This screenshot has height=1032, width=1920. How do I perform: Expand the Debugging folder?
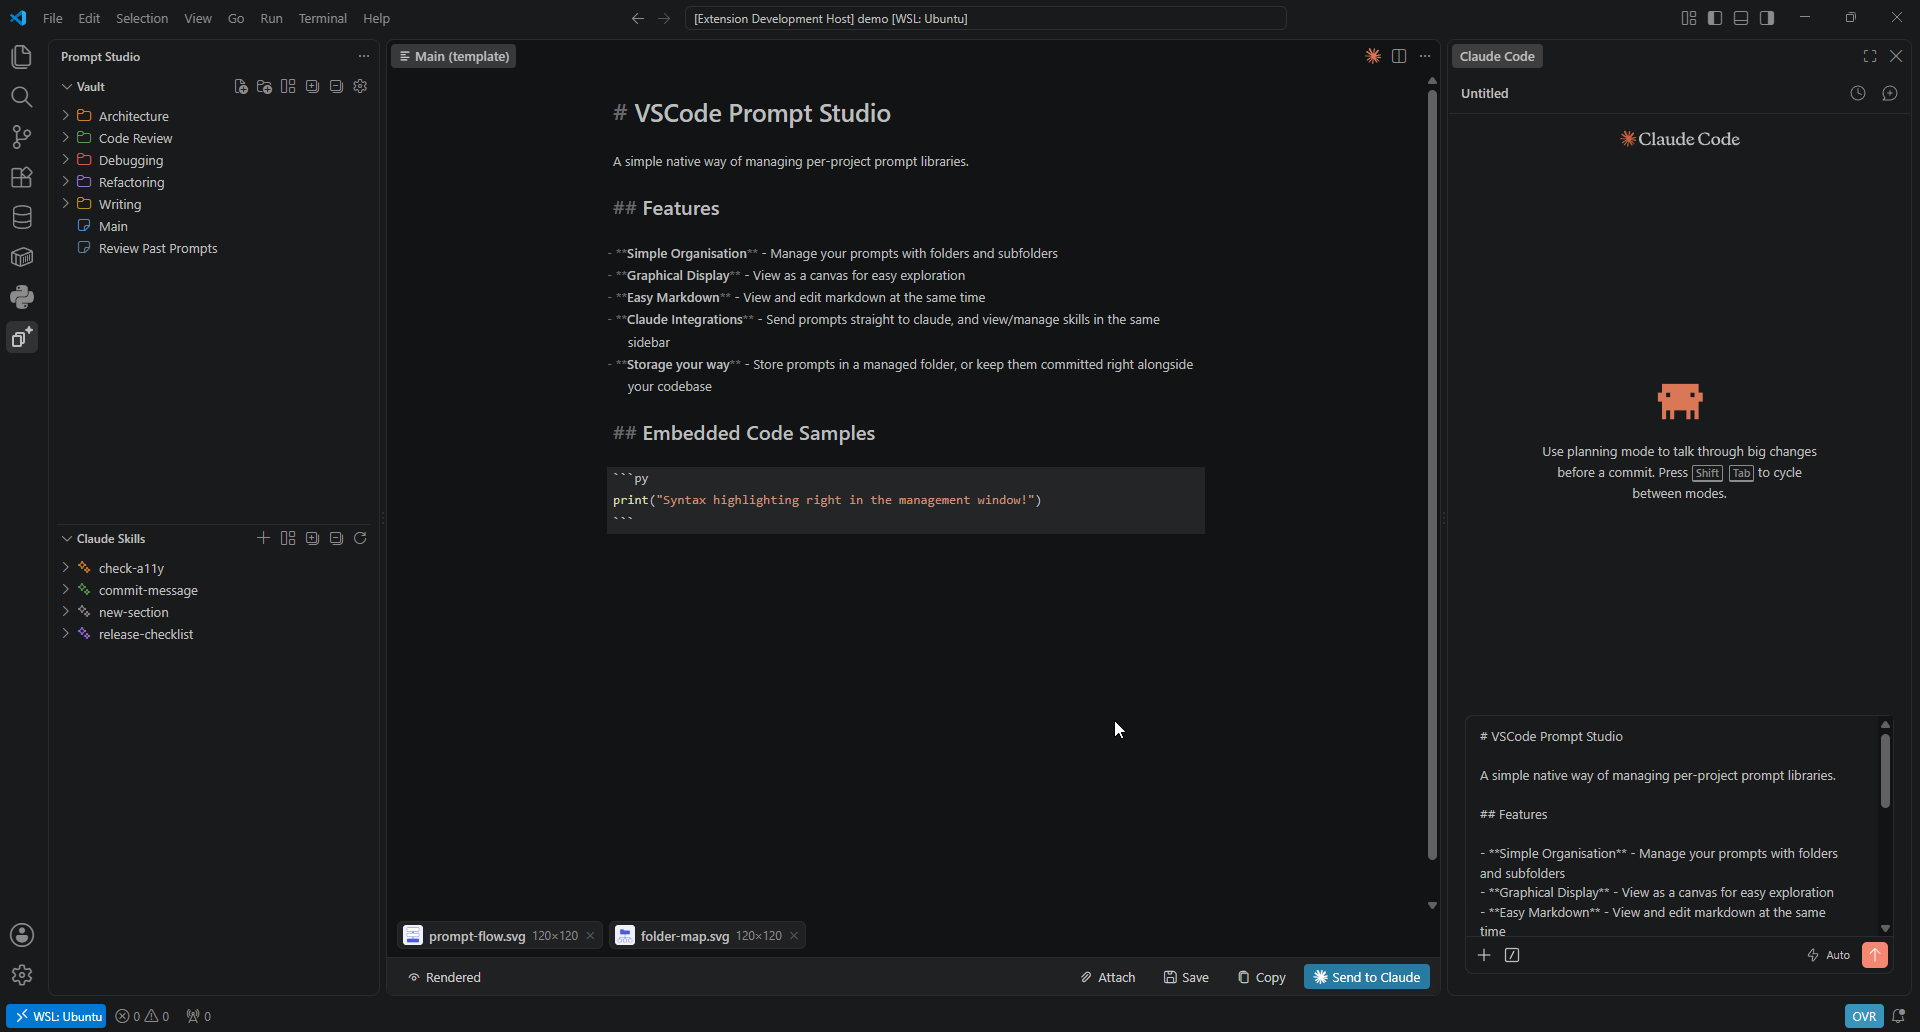66,160
